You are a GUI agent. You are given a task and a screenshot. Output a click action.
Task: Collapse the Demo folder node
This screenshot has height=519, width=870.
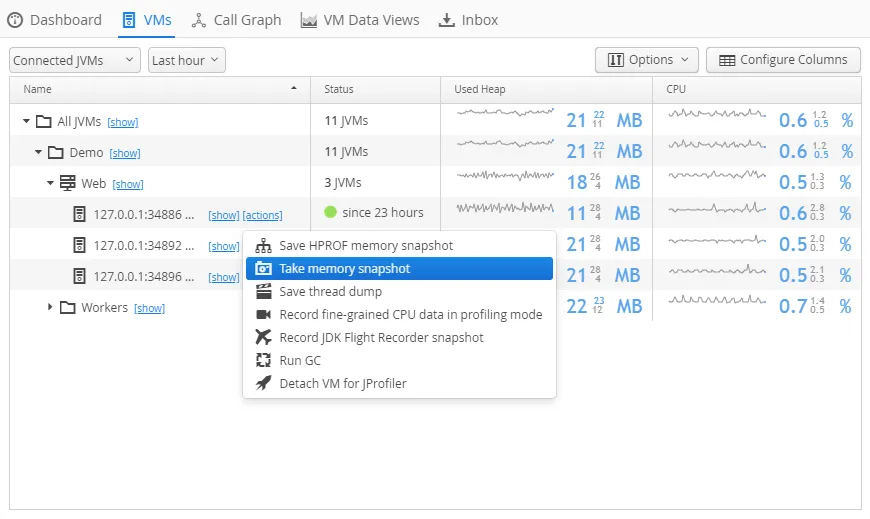(x=38, y=152)
